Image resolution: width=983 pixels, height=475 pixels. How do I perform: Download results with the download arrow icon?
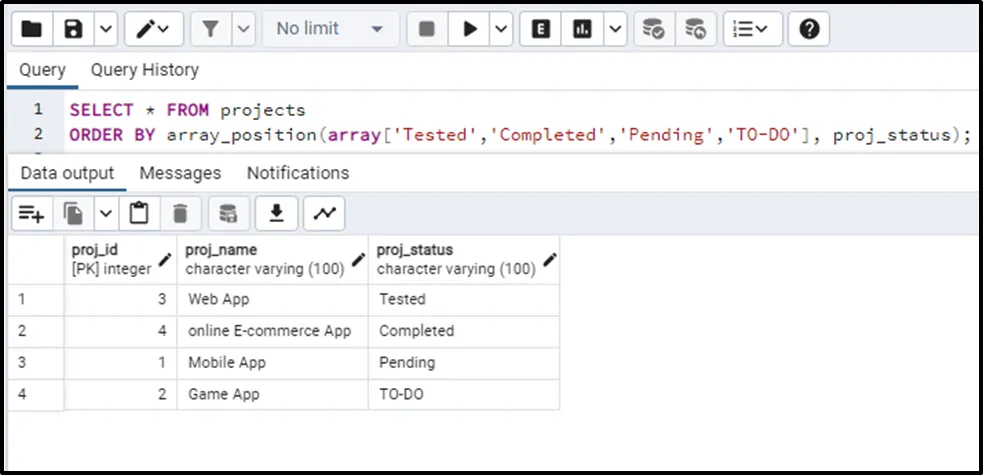click(x=277, y=213)
